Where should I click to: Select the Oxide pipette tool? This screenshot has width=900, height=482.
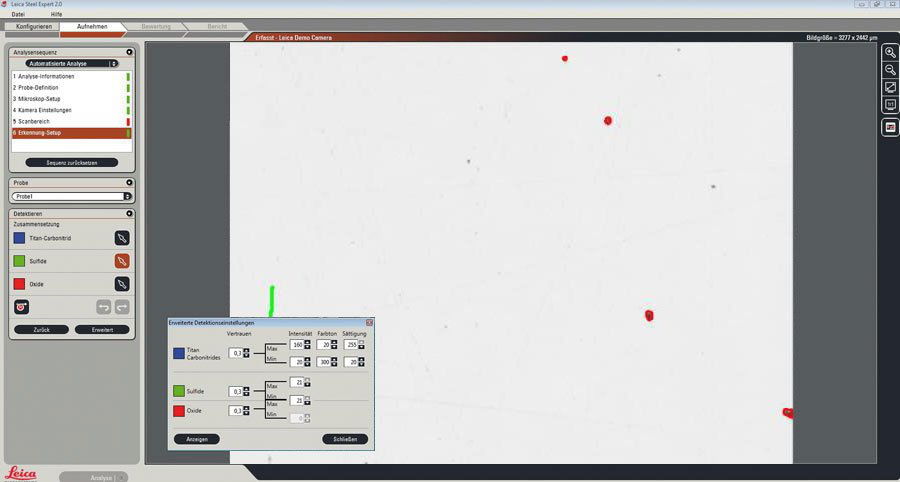click(x=122, y=284)
